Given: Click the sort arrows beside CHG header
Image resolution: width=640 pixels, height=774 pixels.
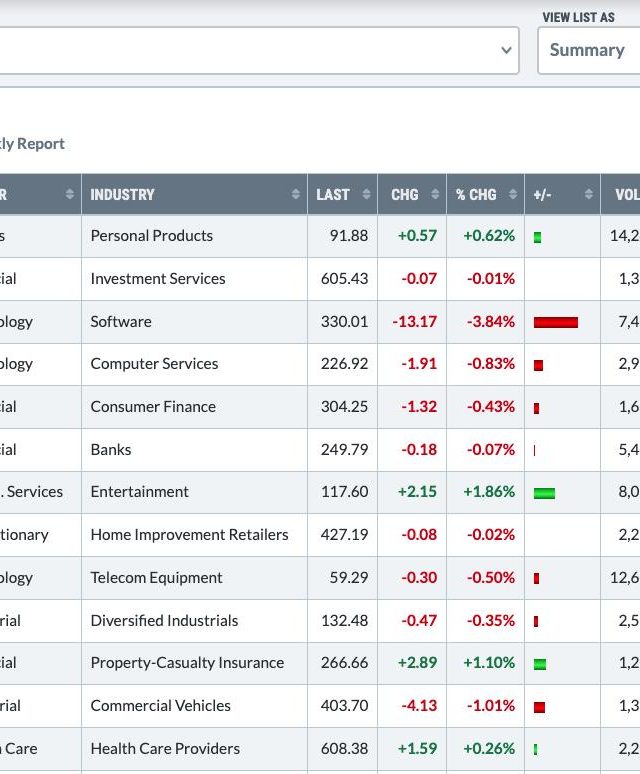Looking at the screenshot, I should [435, 195].
